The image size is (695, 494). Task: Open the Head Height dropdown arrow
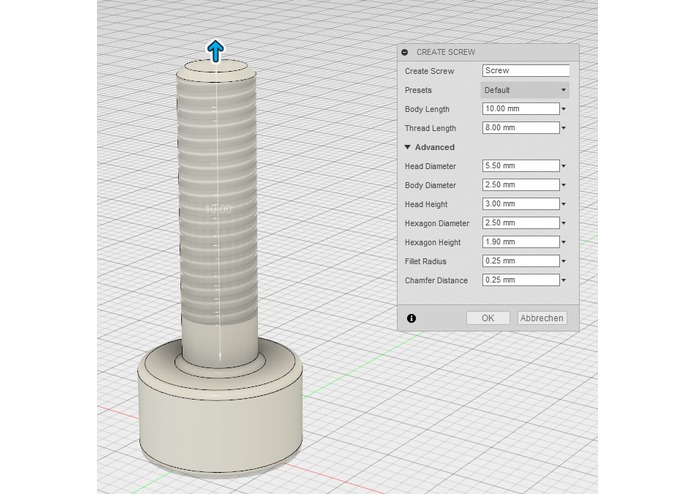click(x=564, y=204)
